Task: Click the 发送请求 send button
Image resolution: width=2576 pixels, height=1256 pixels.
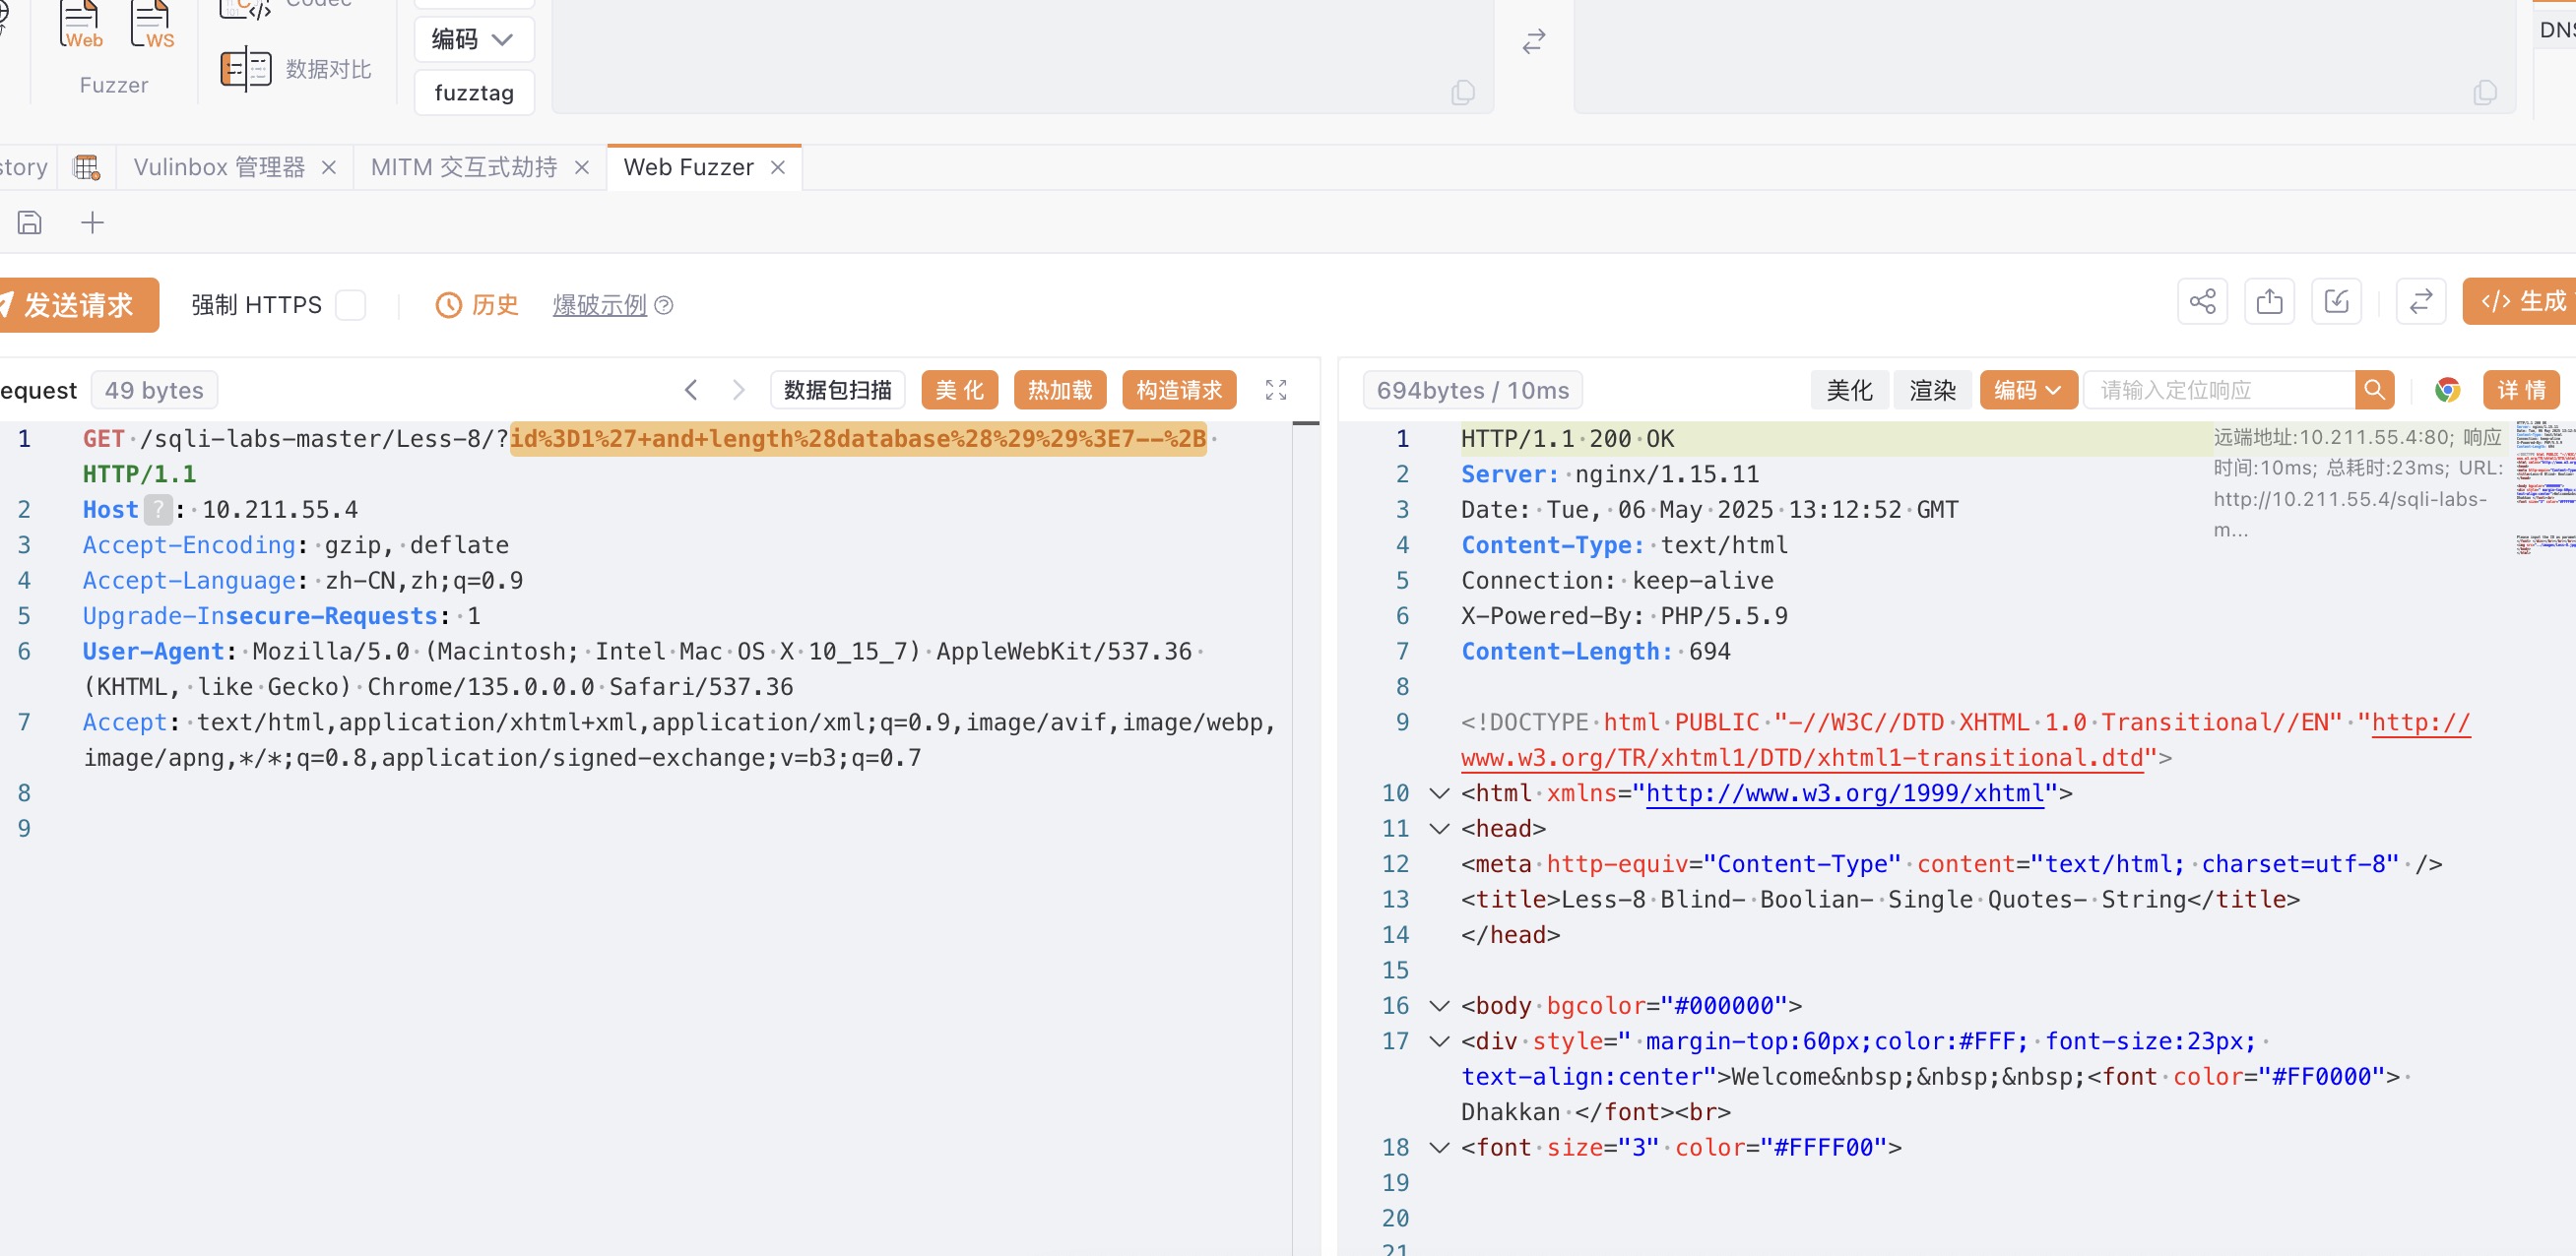Action: [x=78, y=305]
